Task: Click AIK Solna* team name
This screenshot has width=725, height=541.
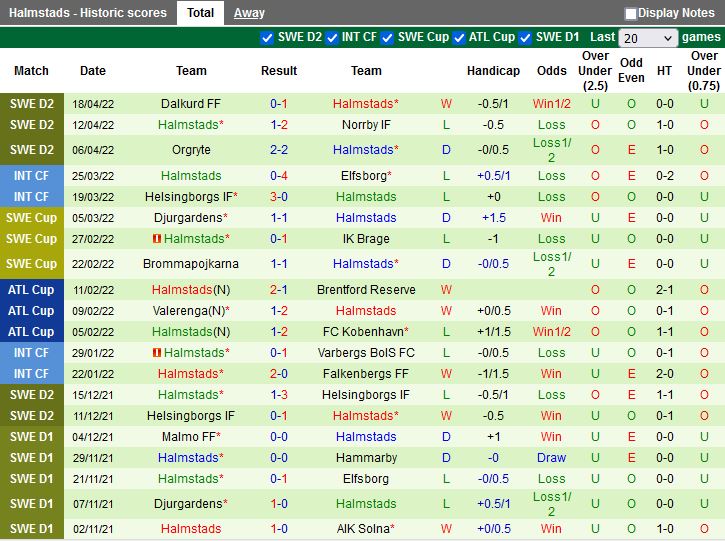Action: 366,529
